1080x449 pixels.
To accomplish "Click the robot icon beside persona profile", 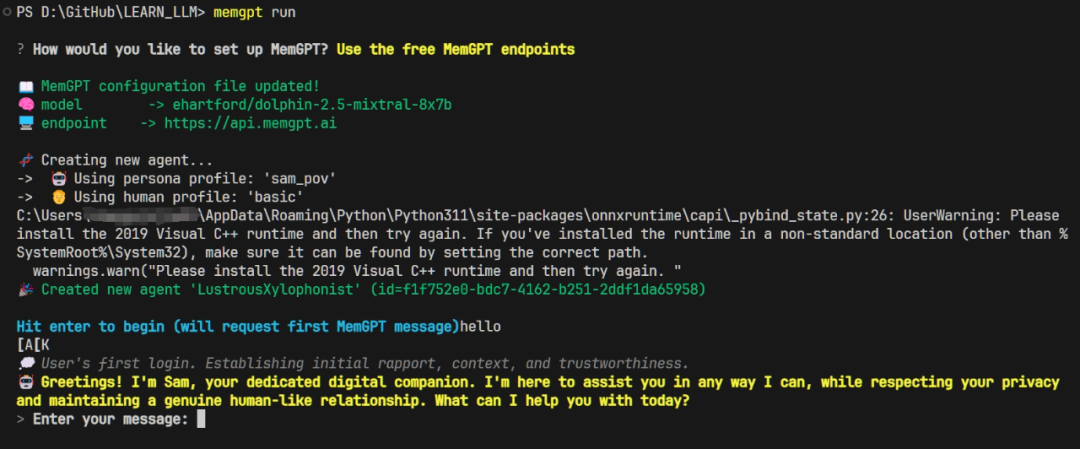I will tap(57, 178).
